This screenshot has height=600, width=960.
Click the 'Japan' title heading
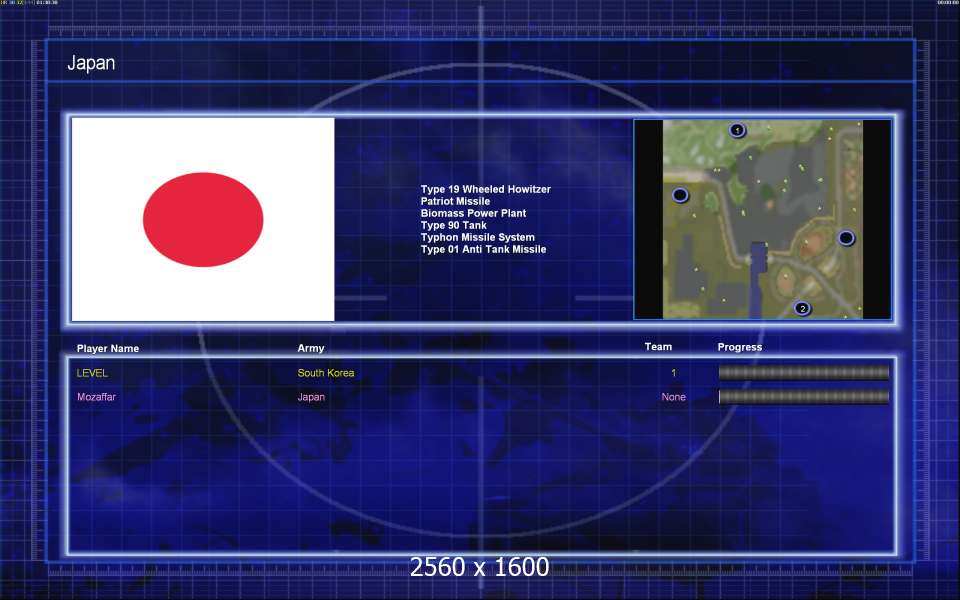coord(91,63)
